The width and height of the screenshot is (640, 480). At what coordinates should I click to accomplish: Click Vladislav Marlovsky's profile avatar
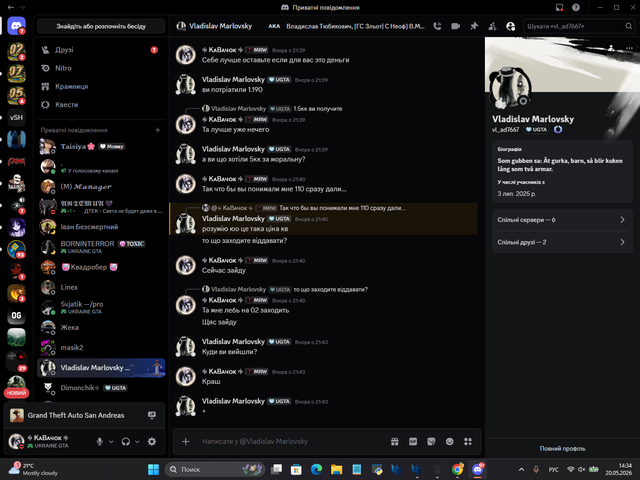click(510, 87)
